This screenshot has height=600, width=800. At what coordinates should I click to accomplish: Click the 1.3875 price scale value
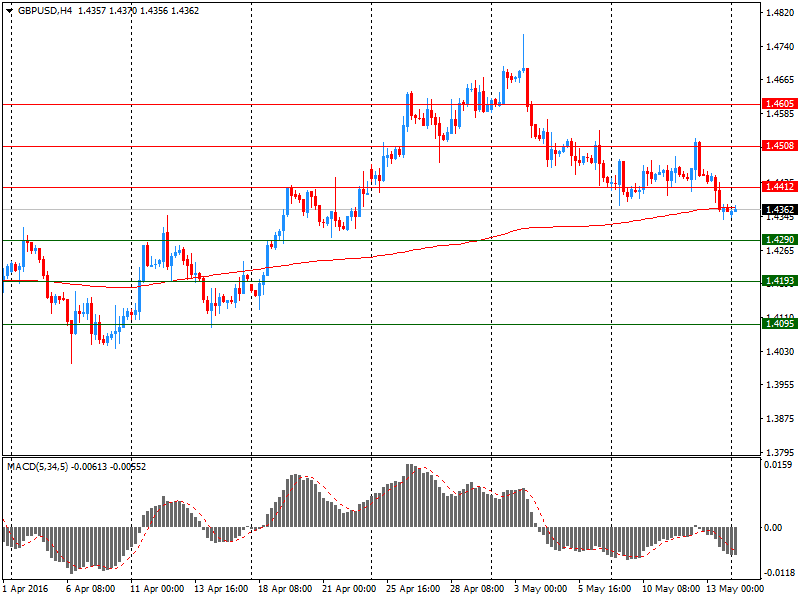780,419
